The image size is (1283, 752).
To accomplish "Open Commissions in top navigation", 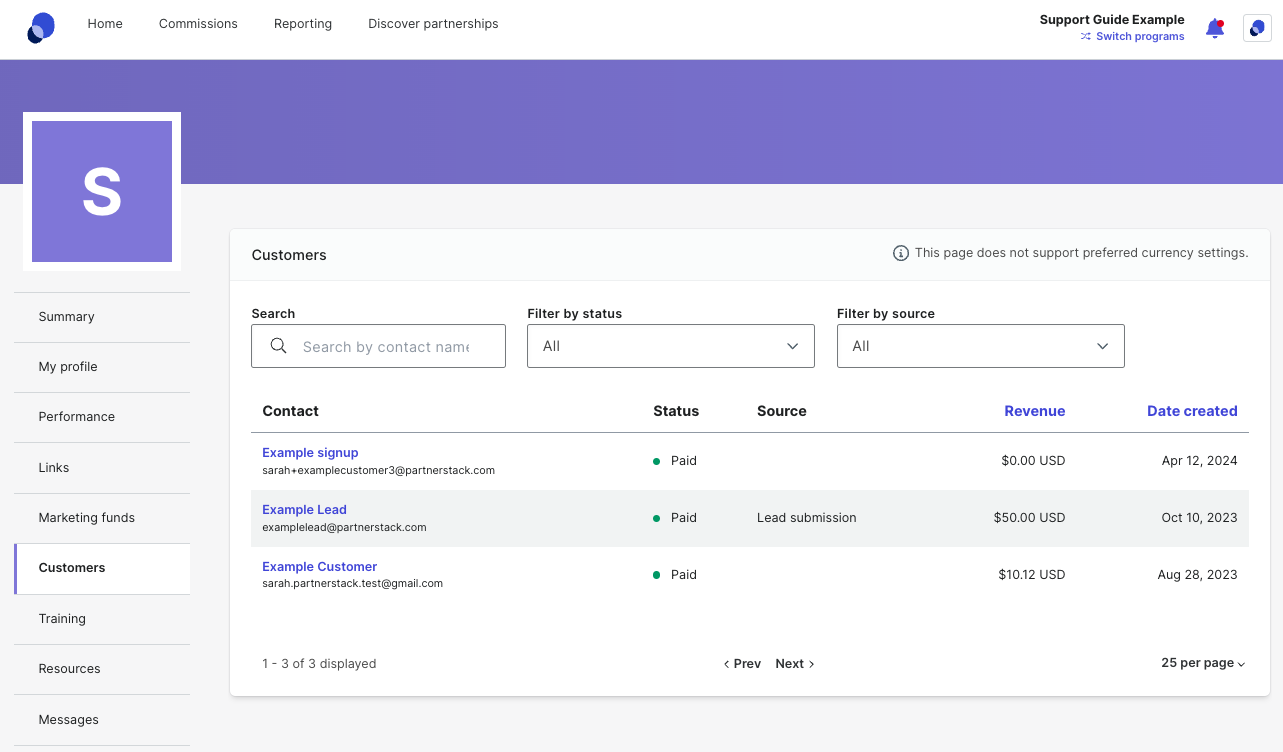I will tap(198, 24).
